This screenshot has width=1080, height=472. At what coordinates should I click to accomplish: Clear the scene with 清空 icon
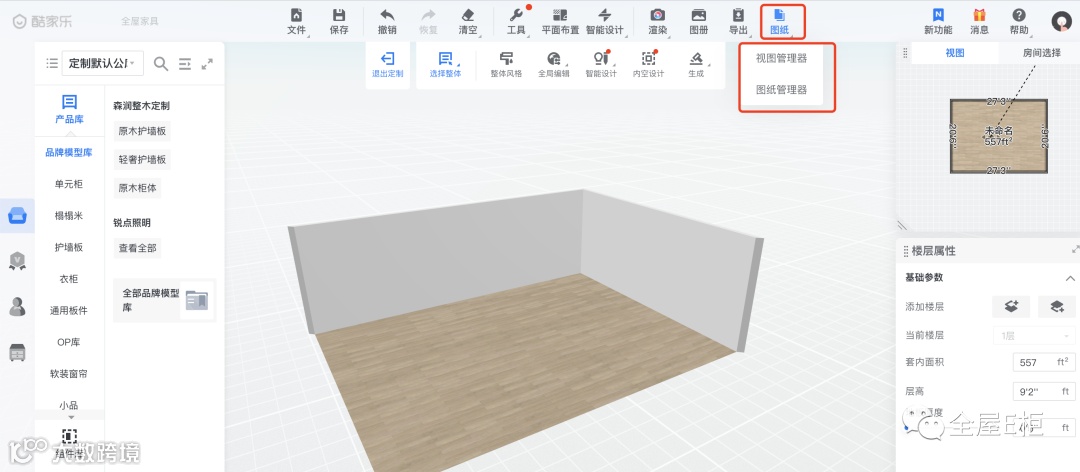tap(468, 21)
